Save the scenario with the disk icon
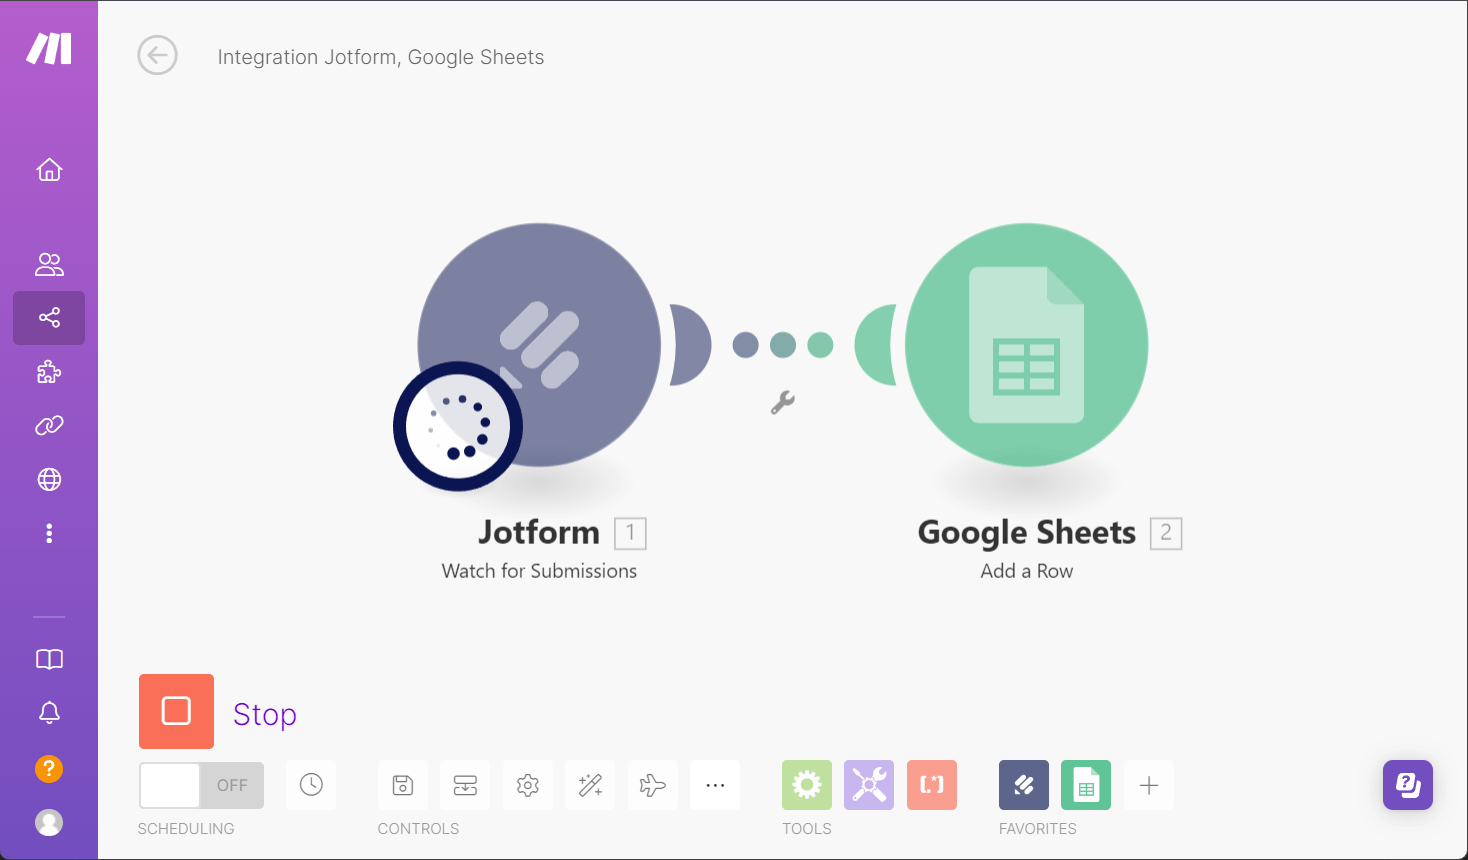The width and height of the screenshot is (1468, 860). click(x=403, y=785)
